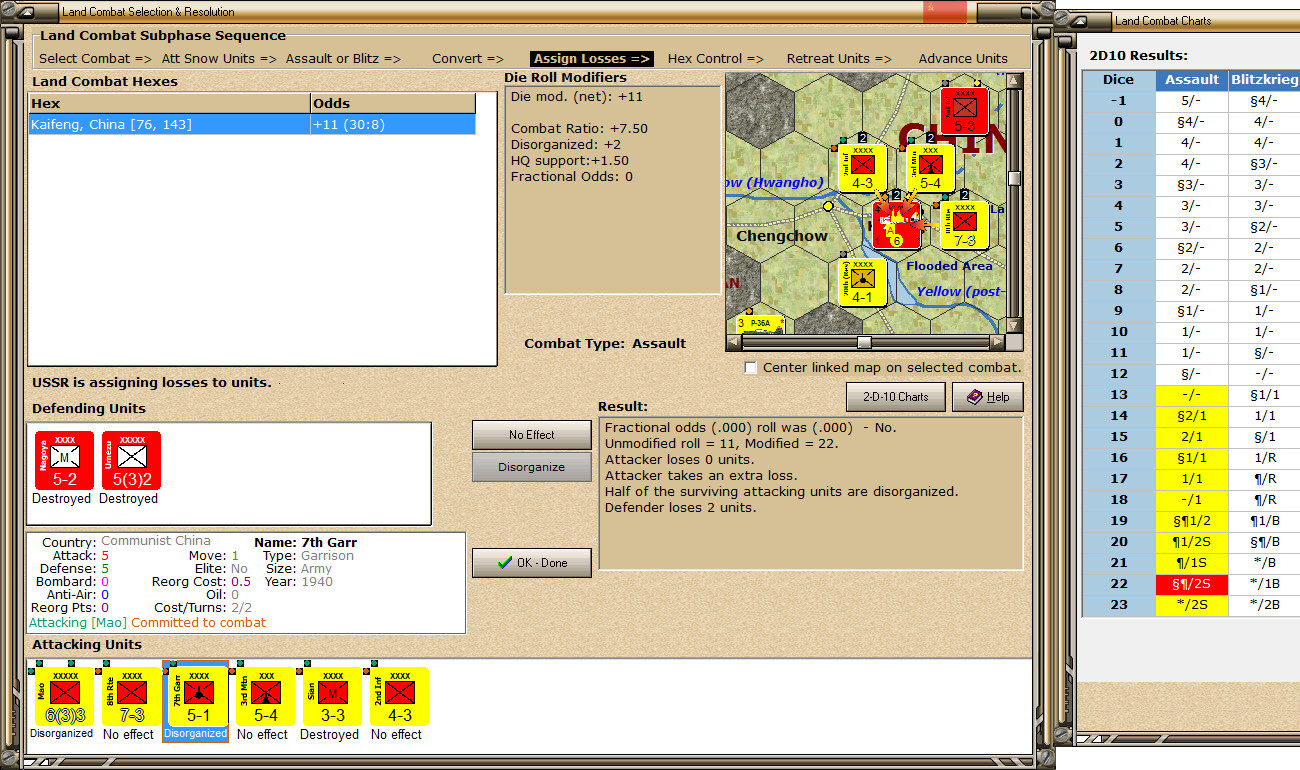This screenshot has height=770, width=1300.
Task: Click the map's vertical scrollbar thumb
Action: tap(1015, 179)
